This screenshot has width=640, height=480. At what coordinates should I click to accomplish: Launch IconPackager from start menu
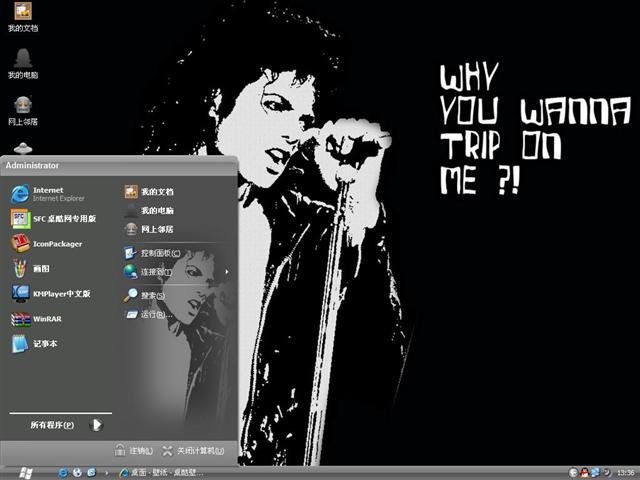click(x=47, y=244)
